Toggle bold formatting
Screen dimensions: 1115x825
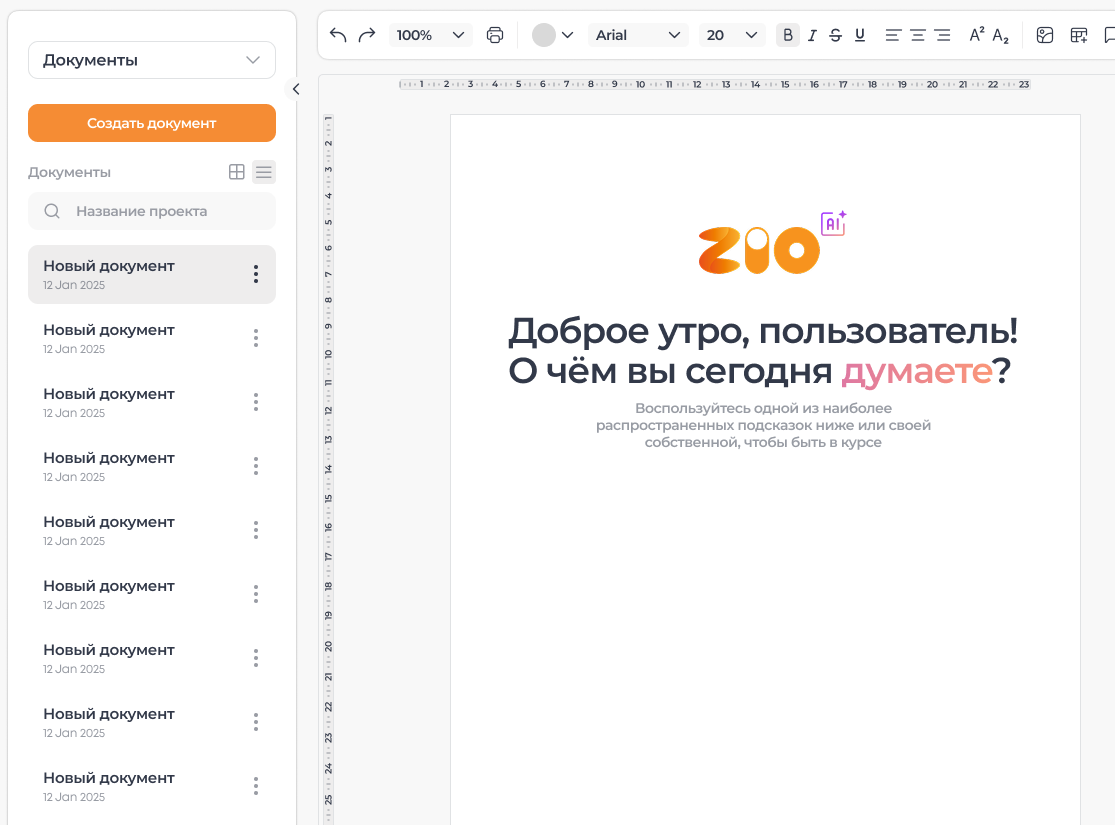pyautogui.click(x=787, y=34)
